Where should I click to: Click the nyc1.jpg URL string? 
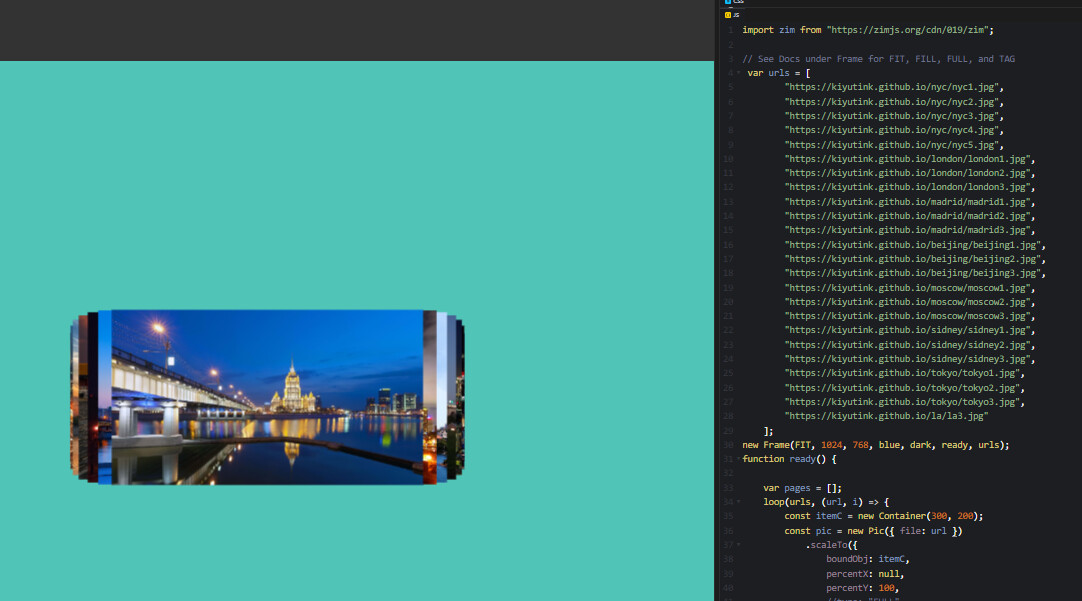pyautogui.click(x=893, y=87)
